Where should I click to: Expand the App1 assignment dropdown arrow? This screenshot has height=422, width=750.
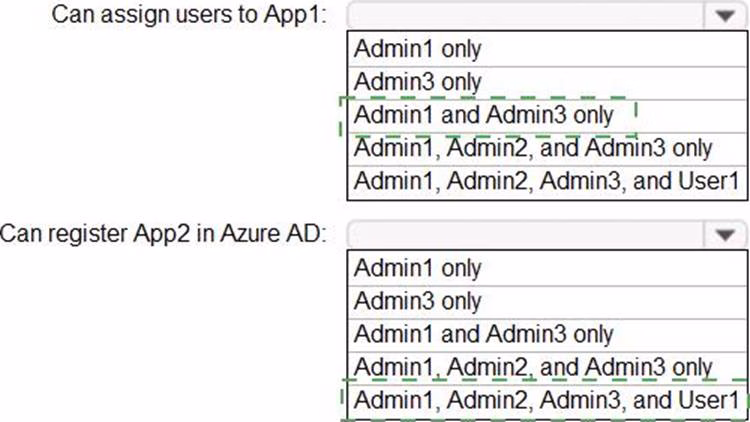pos(724,16)
